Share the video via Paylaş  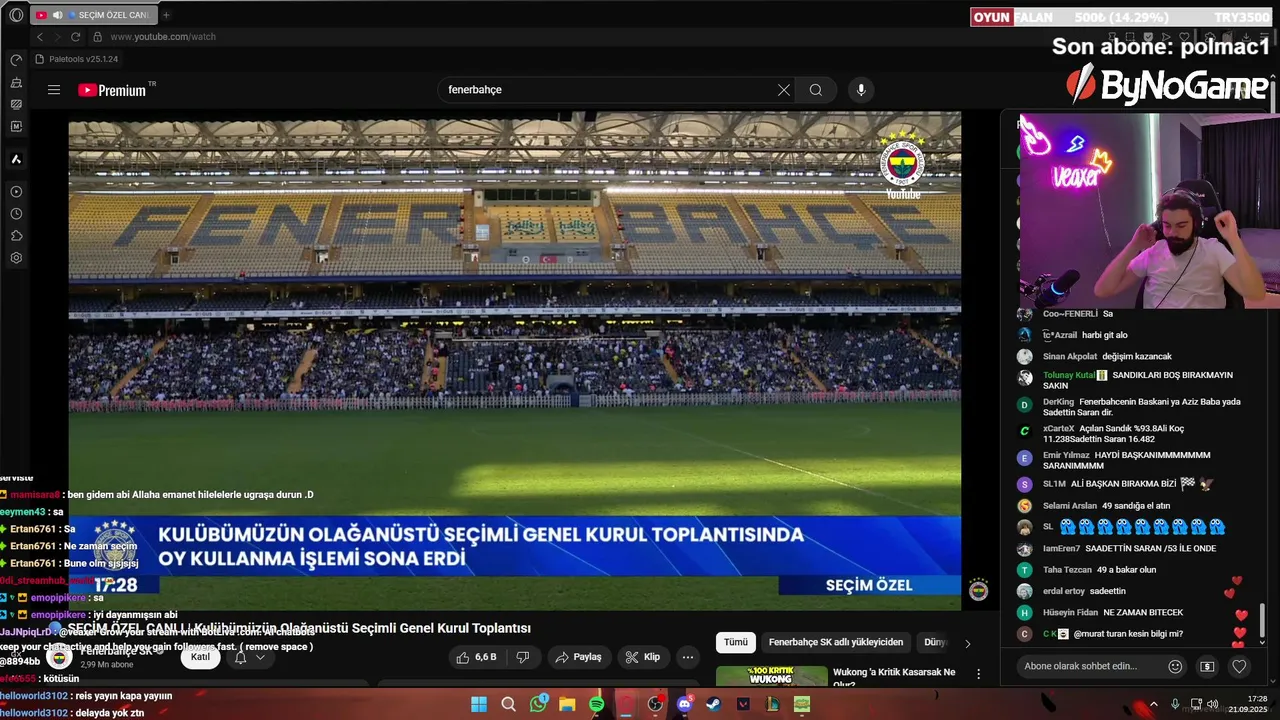[578, 657]
